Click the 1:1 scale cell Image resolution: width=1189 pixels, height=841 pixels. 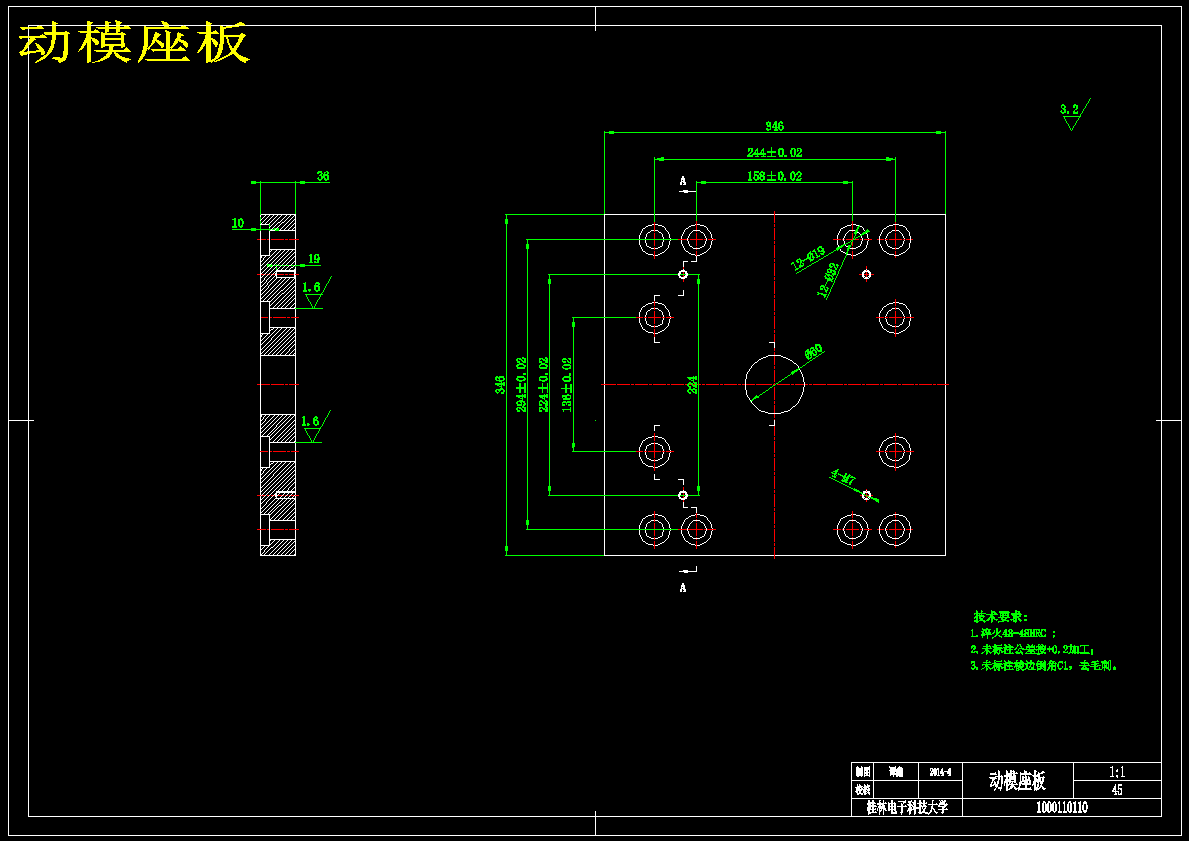point(1117,772)
